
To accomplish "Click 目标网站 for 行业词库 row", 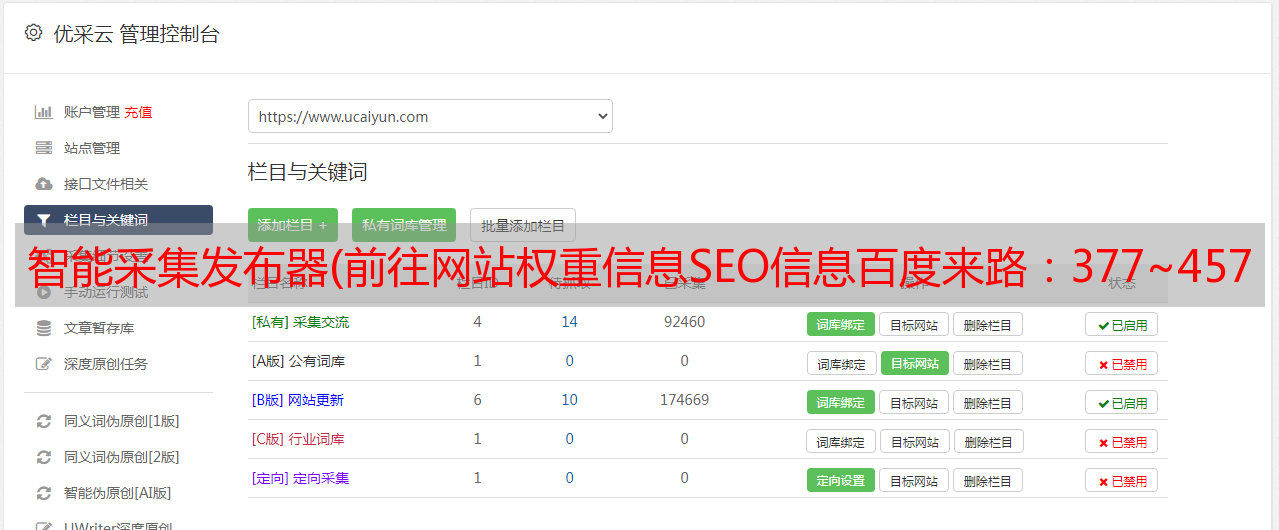I will 915,441.
